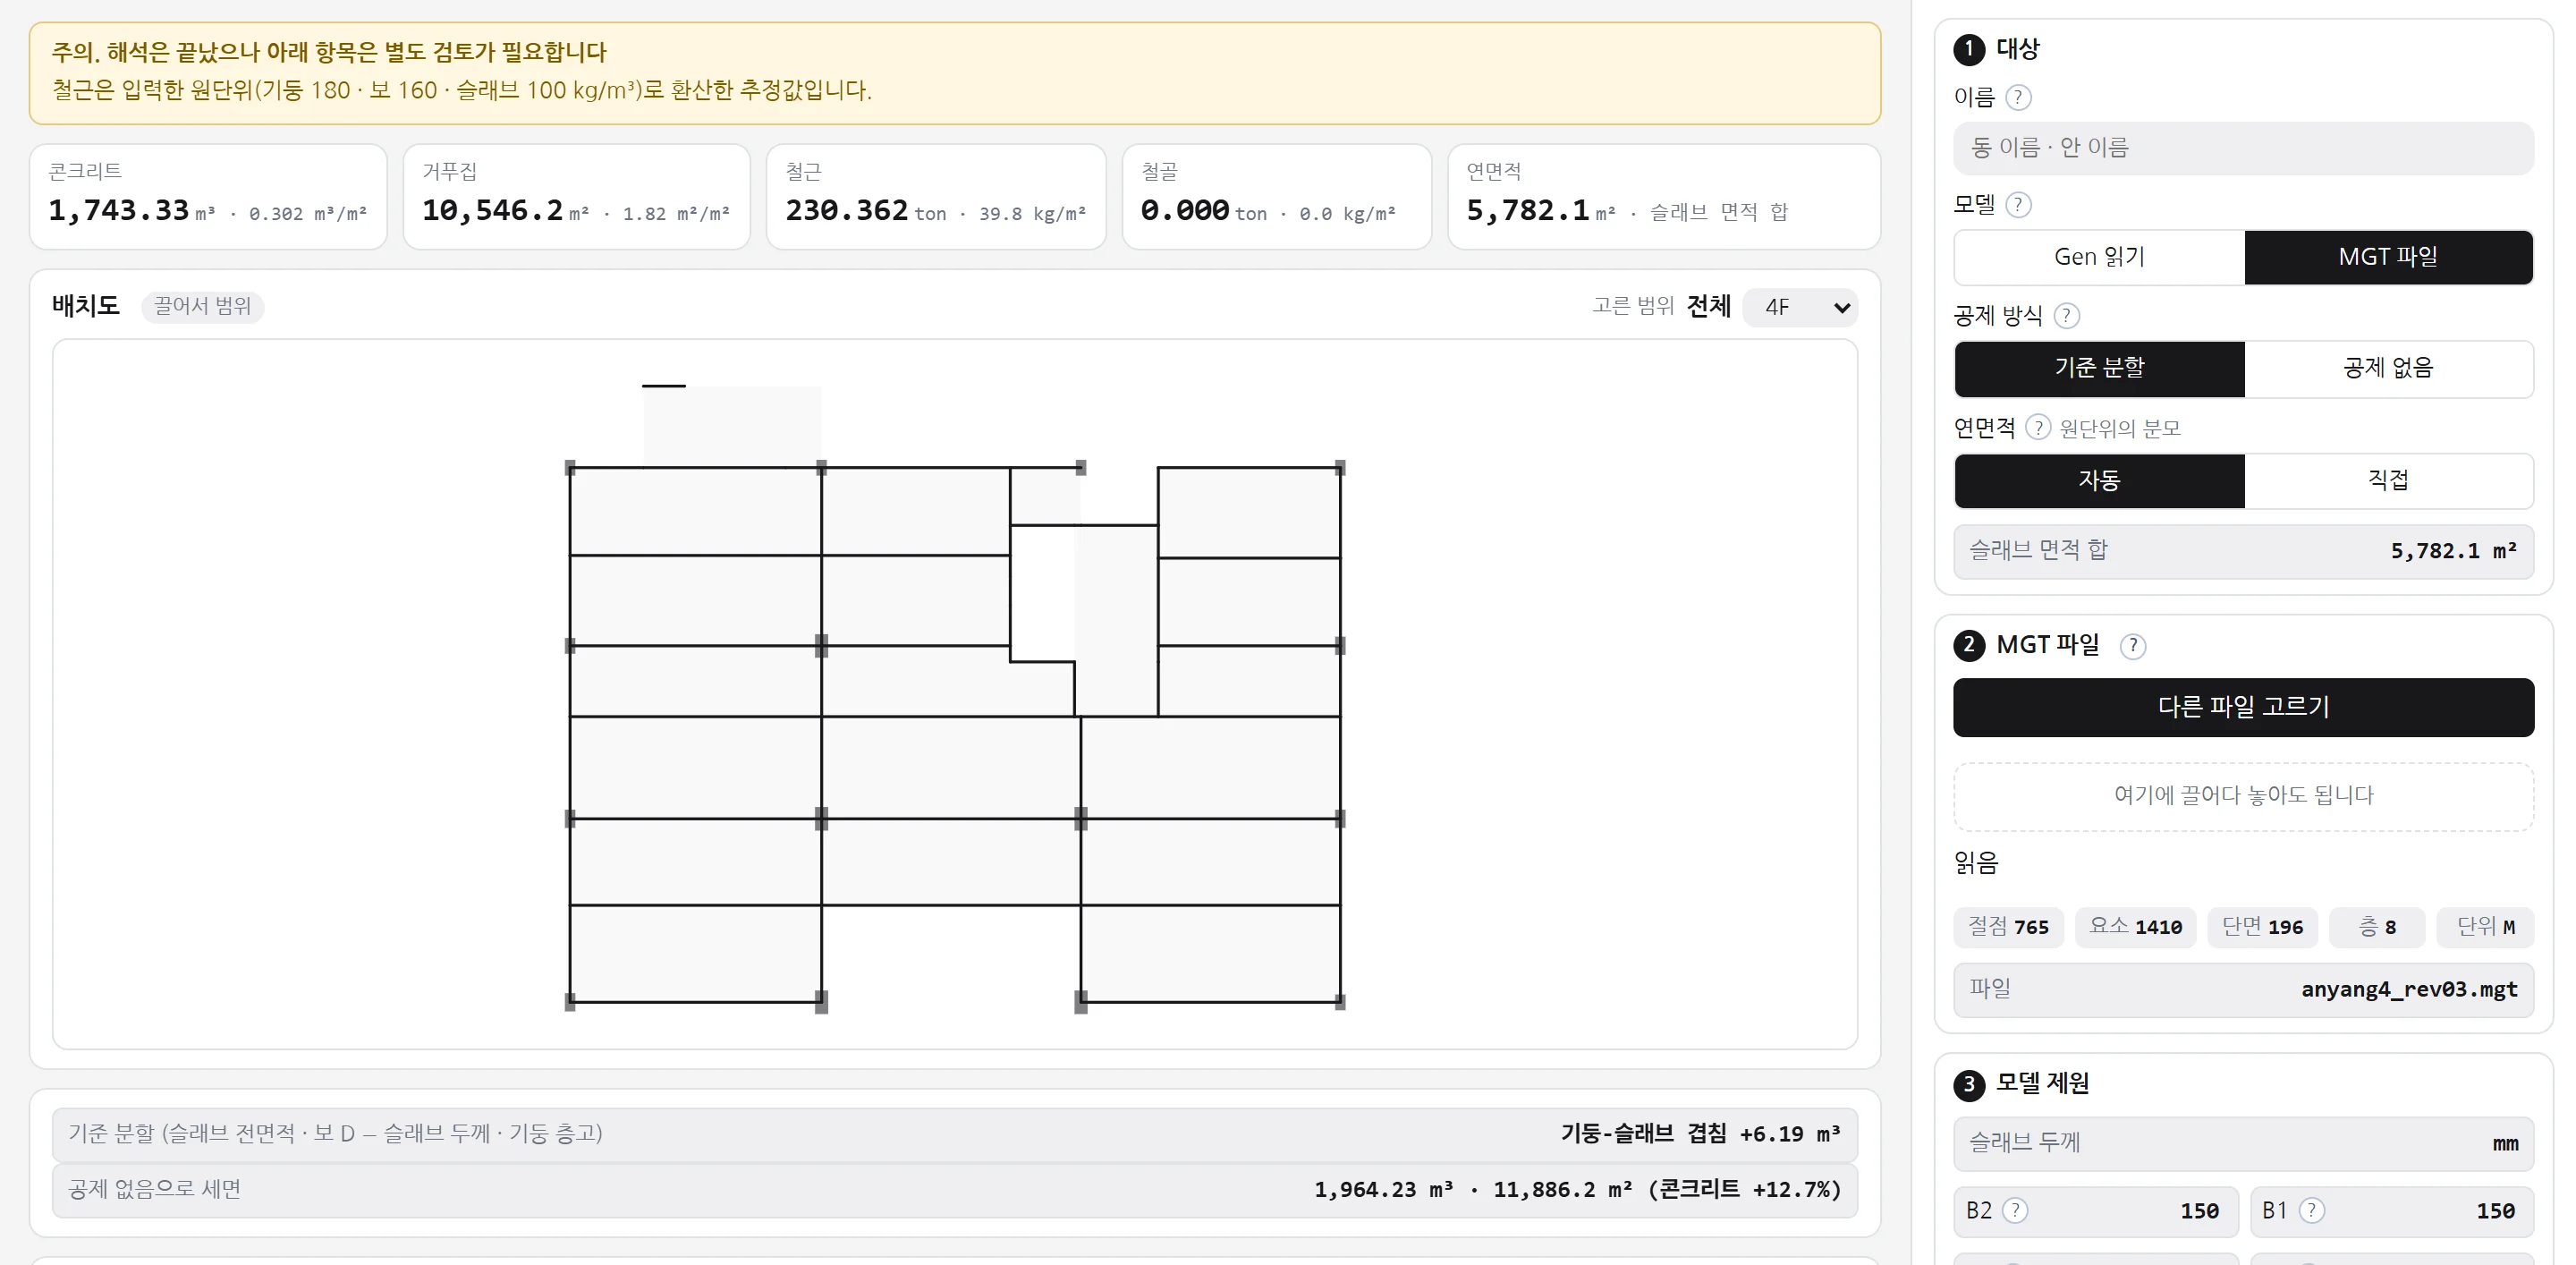Click file name anyang4_rev03.mgt
The image size is (2576, 1265).
click(2409, 990)
